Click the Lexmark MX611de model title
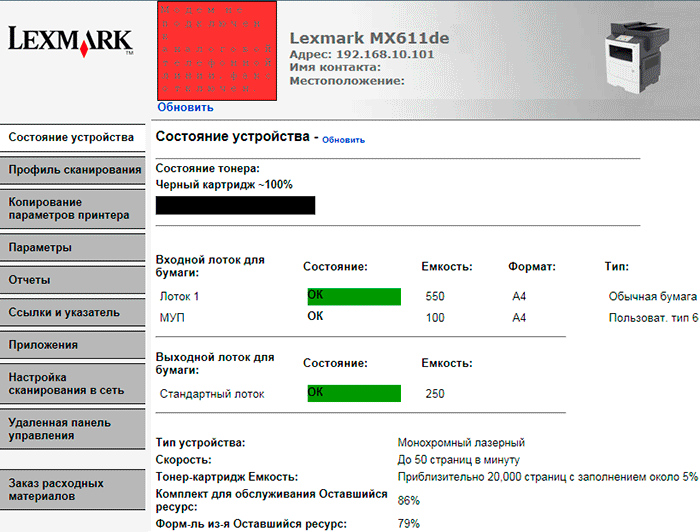This screenshot has height=532, width=700. 369,38
